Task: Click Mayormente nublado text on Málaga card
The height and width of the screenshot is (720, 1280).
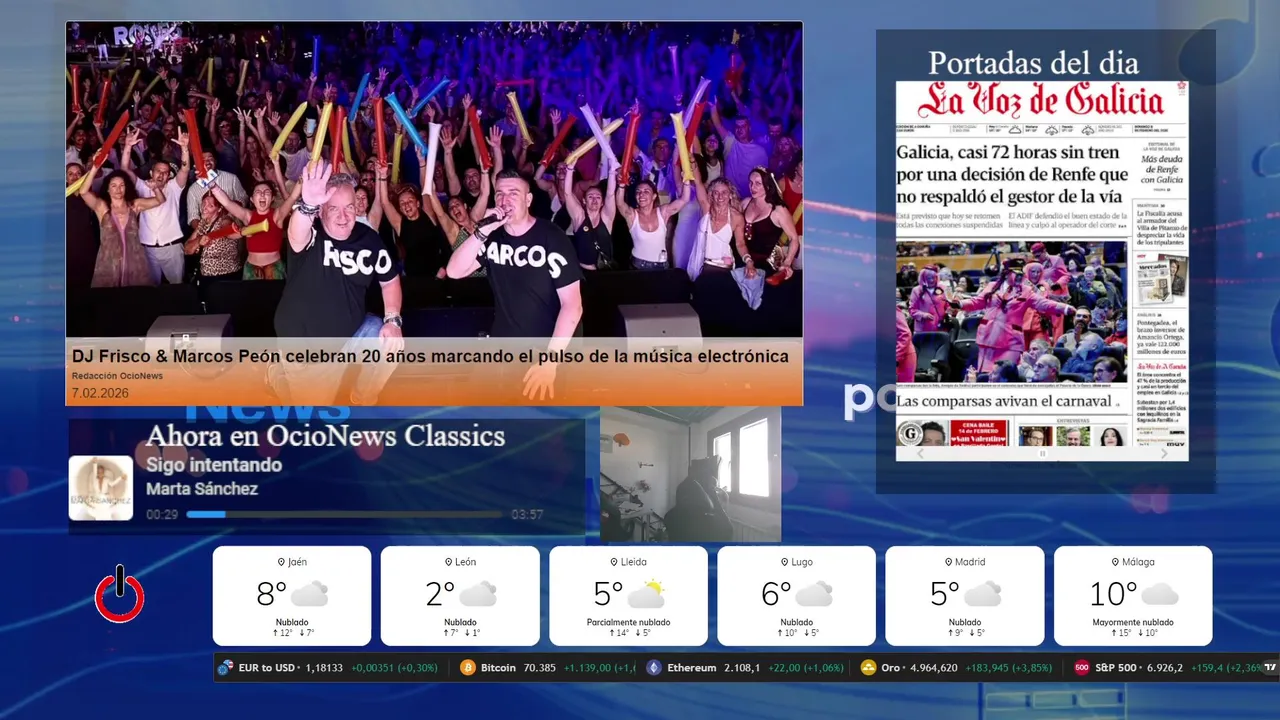Action: 1133,622
